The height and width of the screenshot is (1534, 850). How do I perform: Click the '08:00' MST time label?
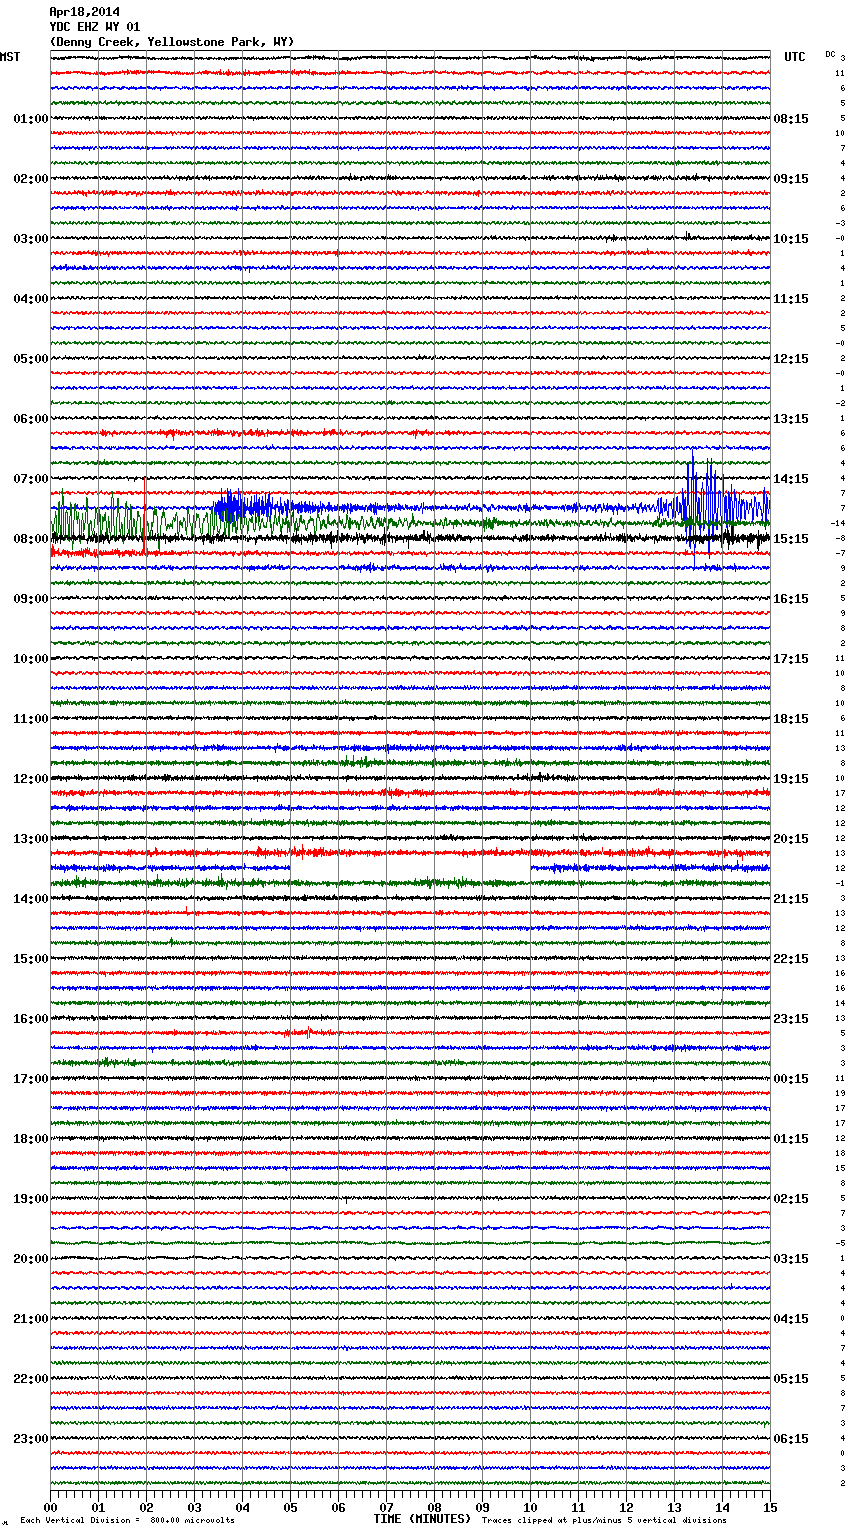(30, 539)
